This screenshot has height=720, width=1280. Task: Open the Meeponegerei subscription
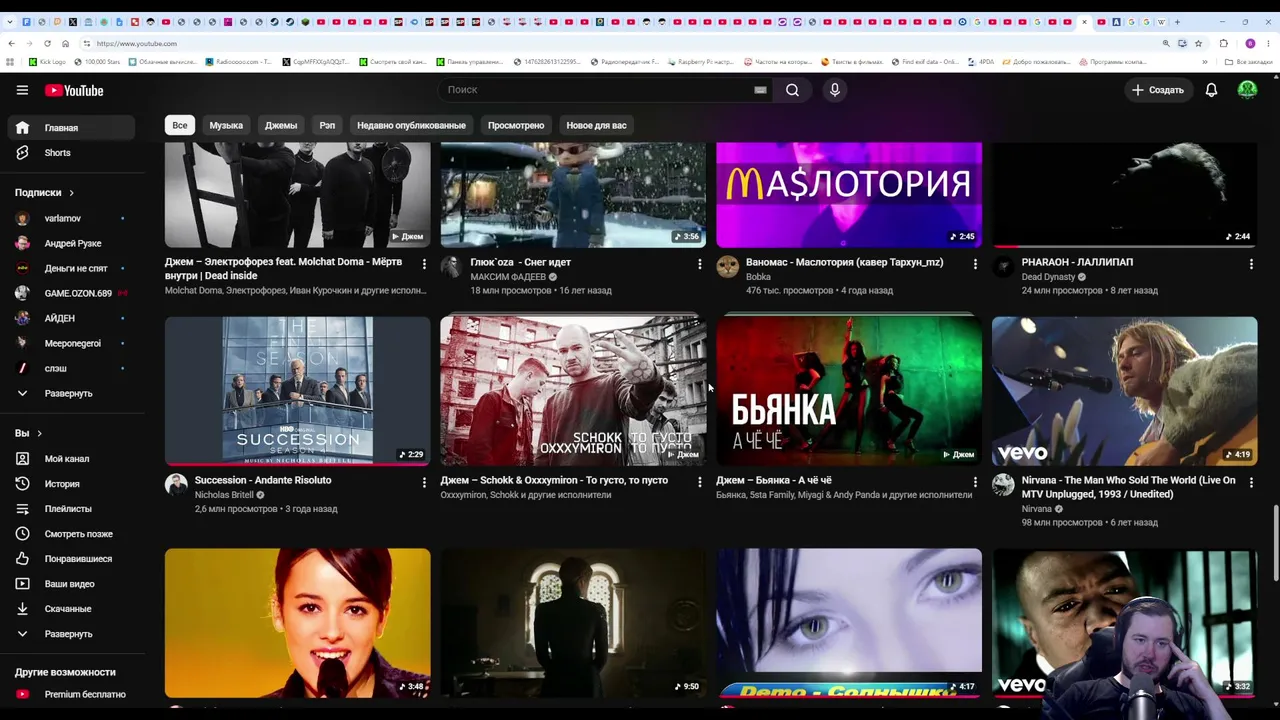[71, 344]
